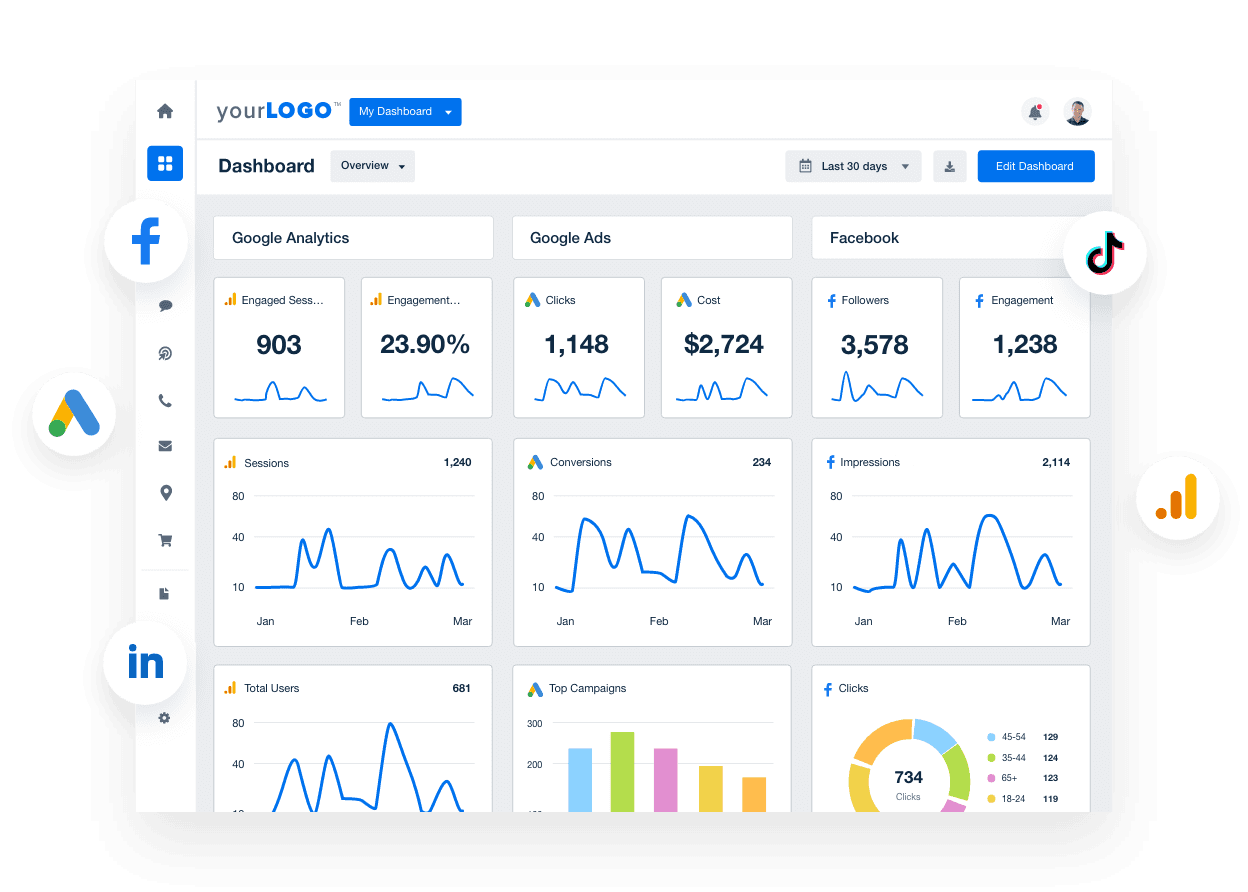The height and width of the screenshot is (892, 1248).
Task: Select the blue Dashboards grid icon
Action: click(x=164, y=163)
